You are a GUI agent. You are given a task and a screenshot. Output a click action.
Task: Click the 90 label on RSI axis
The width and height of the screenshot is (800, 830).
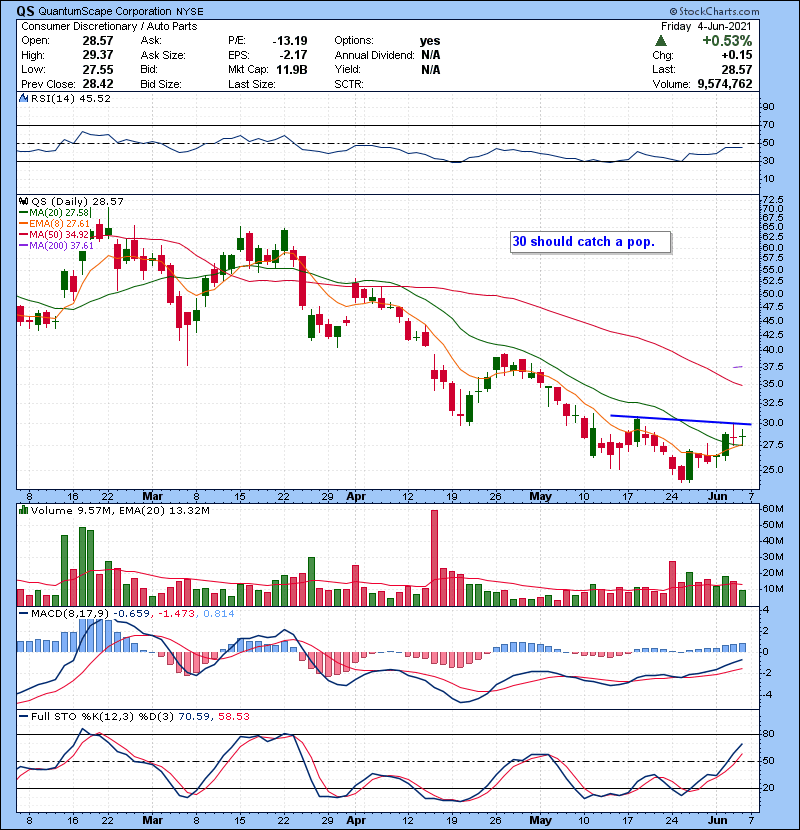768,107
